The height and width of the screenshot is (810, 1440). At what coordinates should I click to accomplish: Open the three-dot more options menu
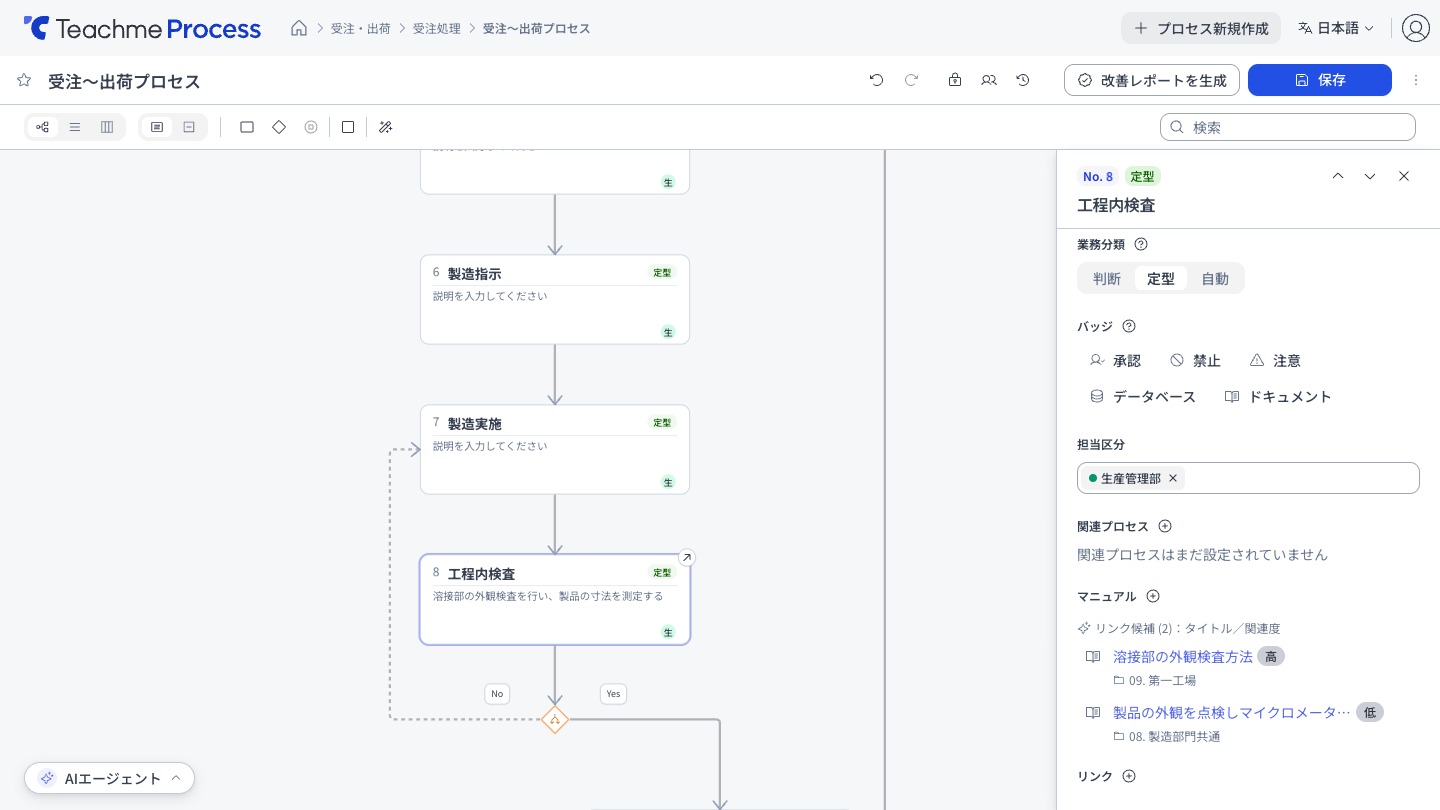[x=1416, y=80]
